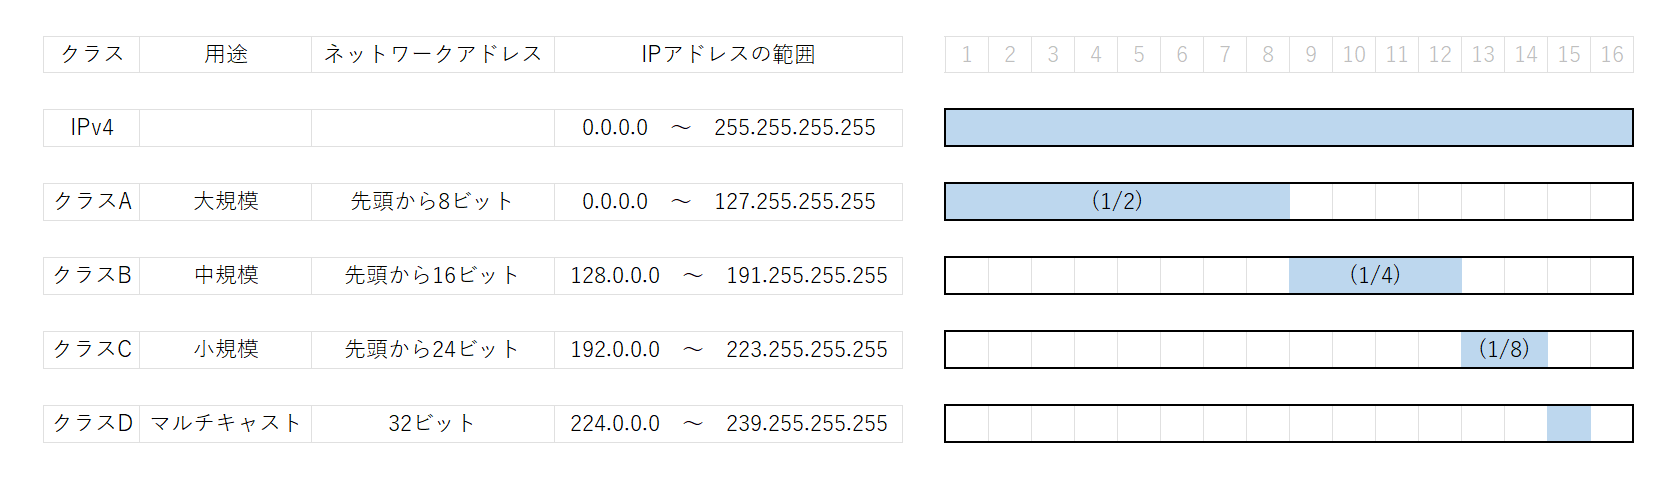1677x479 pixels.
Task: Select the 用途 column header
Action: pos(226,54)
